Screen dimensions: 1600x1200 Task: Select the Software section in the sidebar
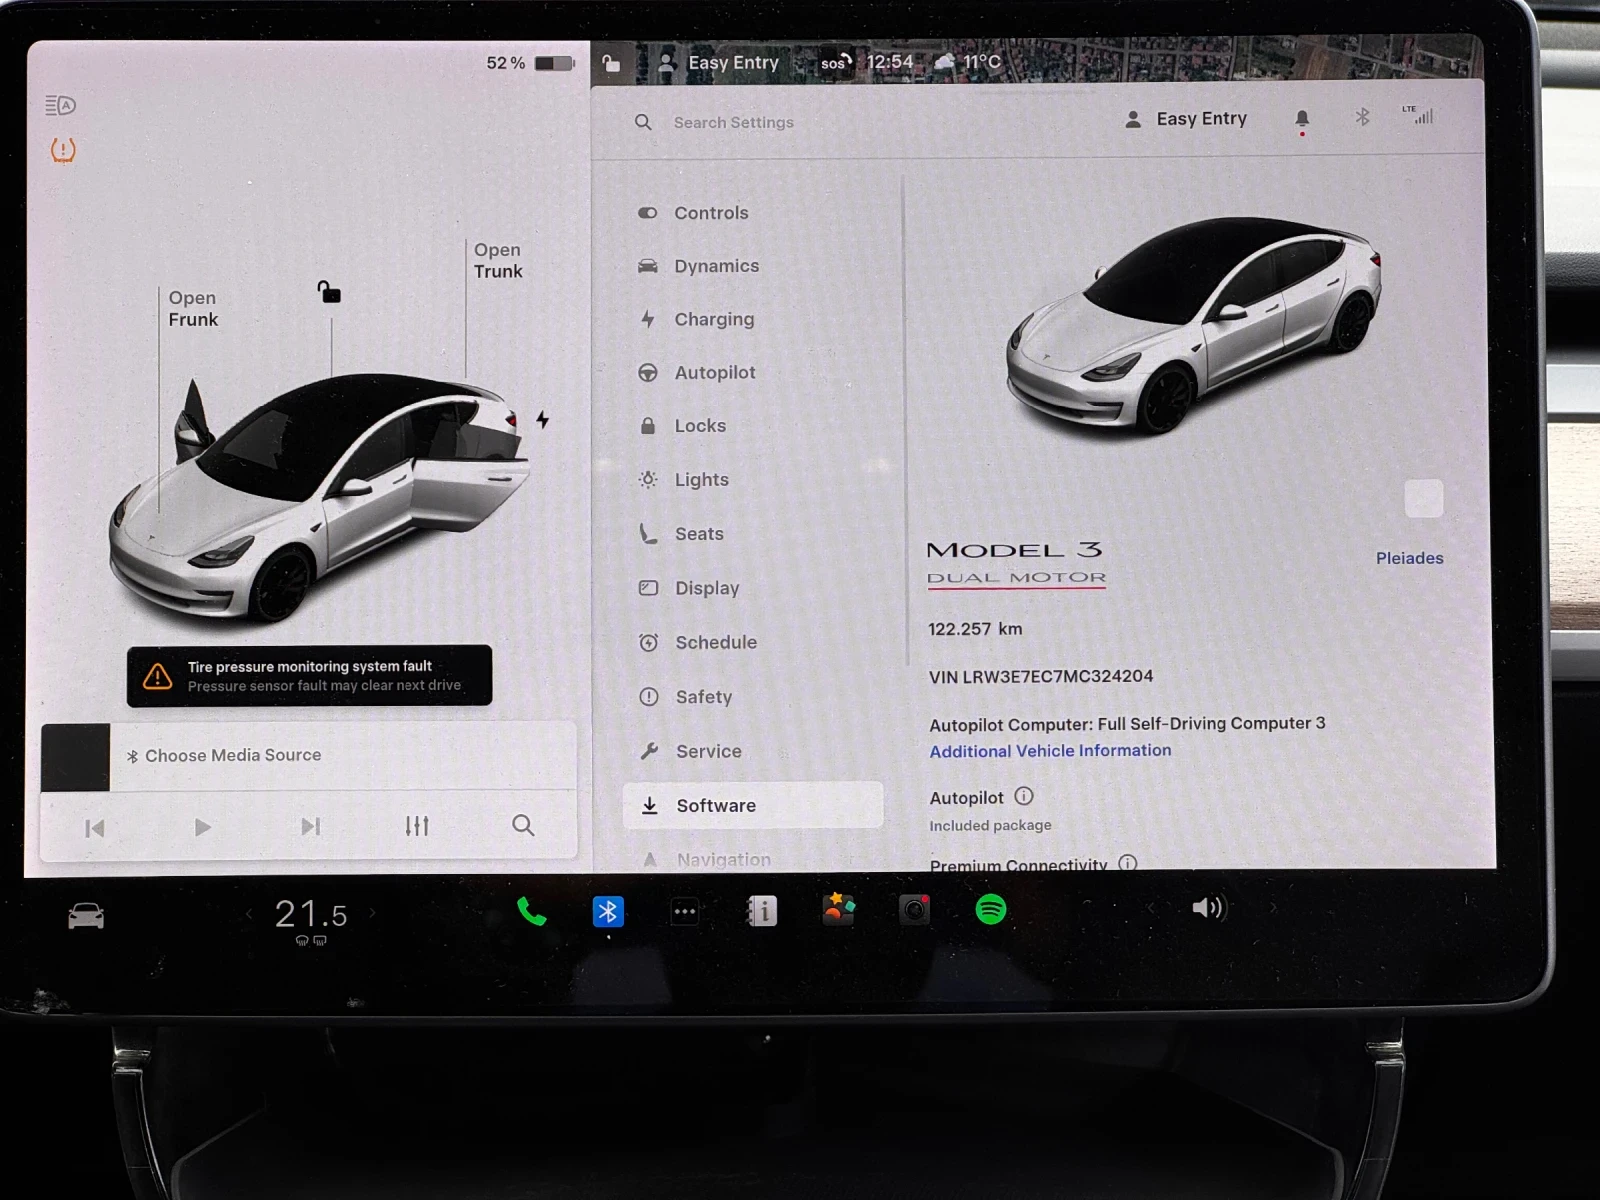pyautogui.click(x=717, y=805)
